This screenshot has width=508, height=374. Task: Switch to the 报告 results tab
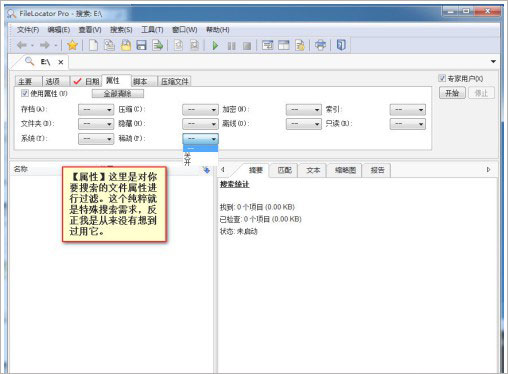tap(377, 170)
